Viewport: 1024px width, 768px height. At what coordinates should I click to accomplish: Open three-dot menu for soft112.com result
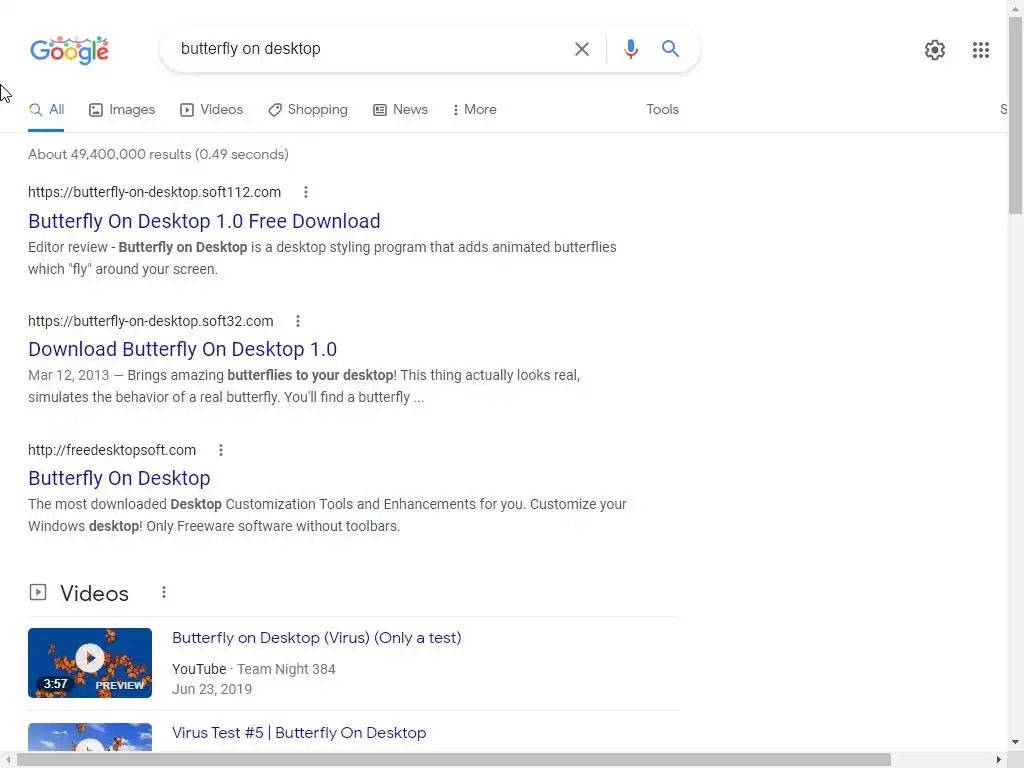coord(306,192)
